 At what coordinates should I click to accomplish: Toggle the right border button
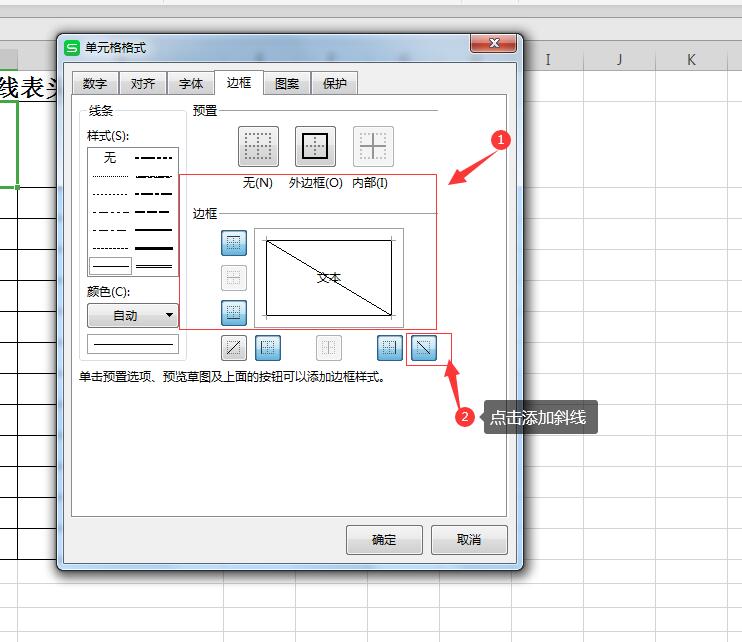(390, 348)
